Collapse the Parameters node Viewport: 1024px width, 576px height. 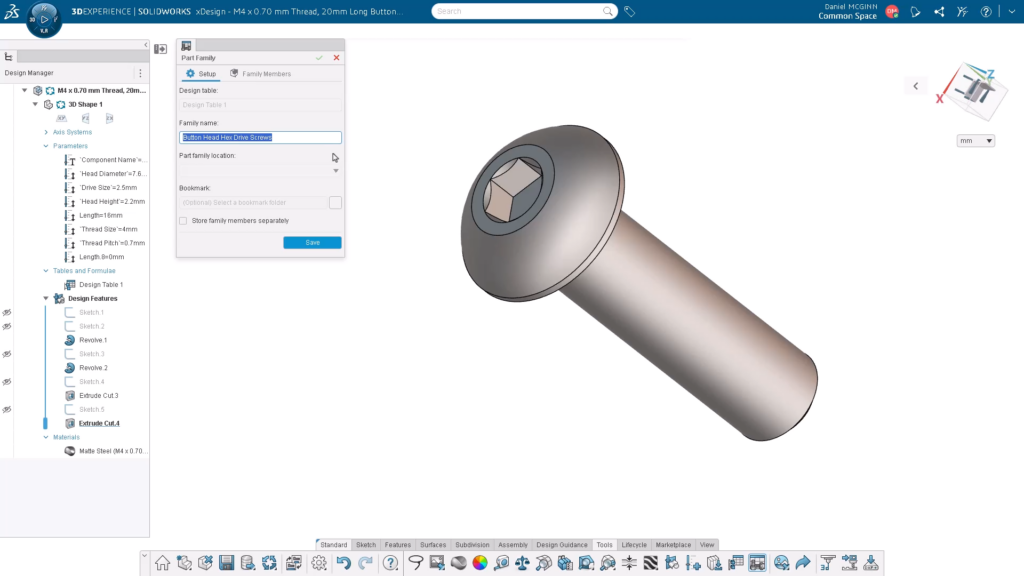coord(46,146)
